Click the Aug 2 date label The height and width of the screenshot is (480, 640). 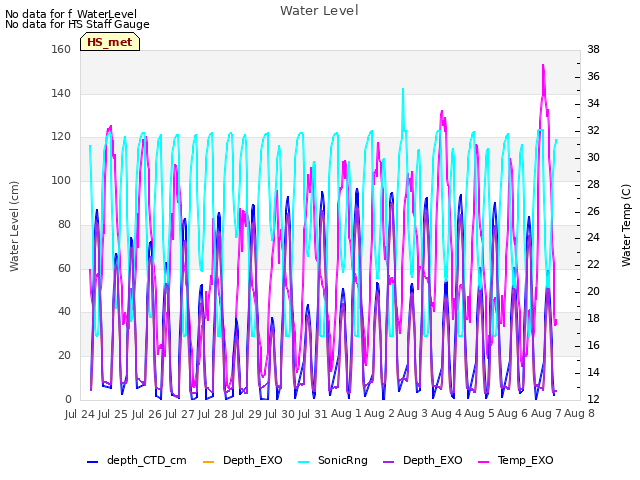pos(379,414)
